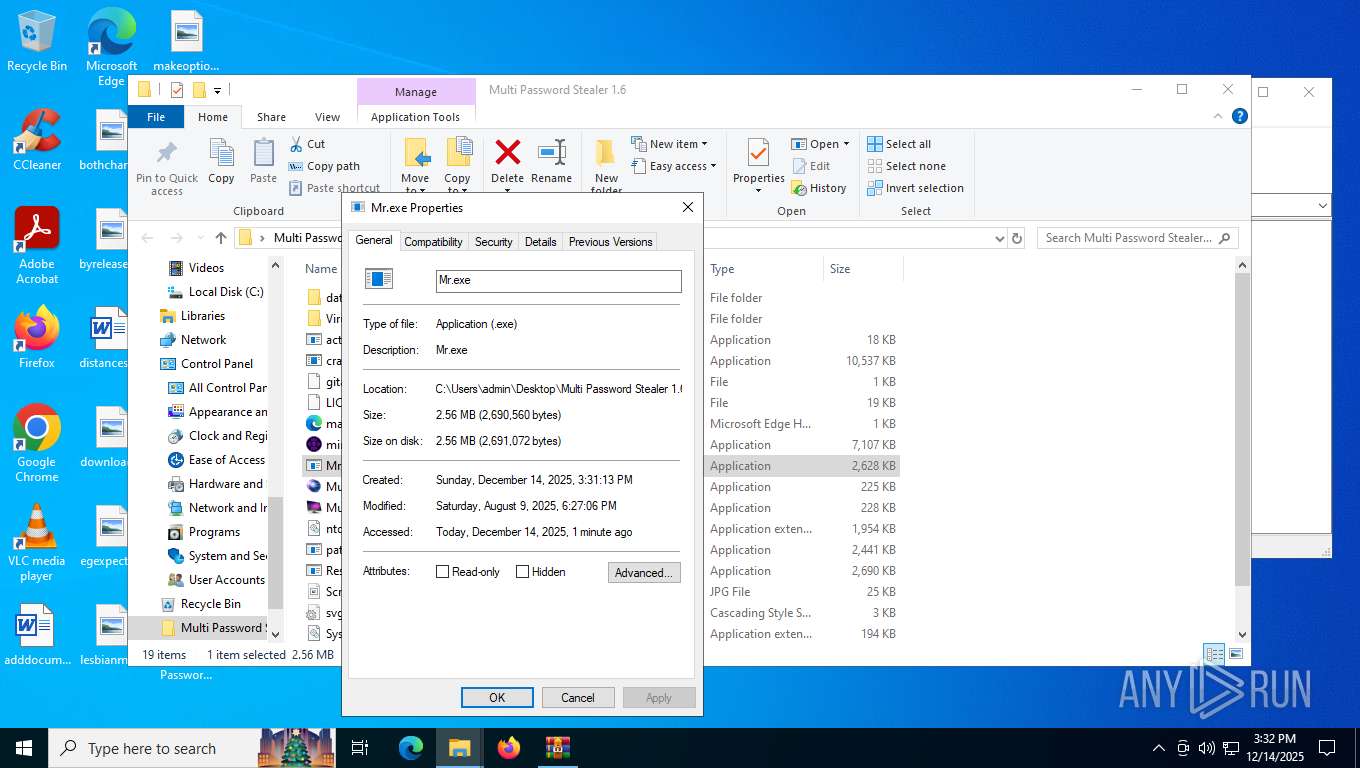Click the History ribbon command
This screenshot has height=768, width=1360.
(x=818, y=188)
